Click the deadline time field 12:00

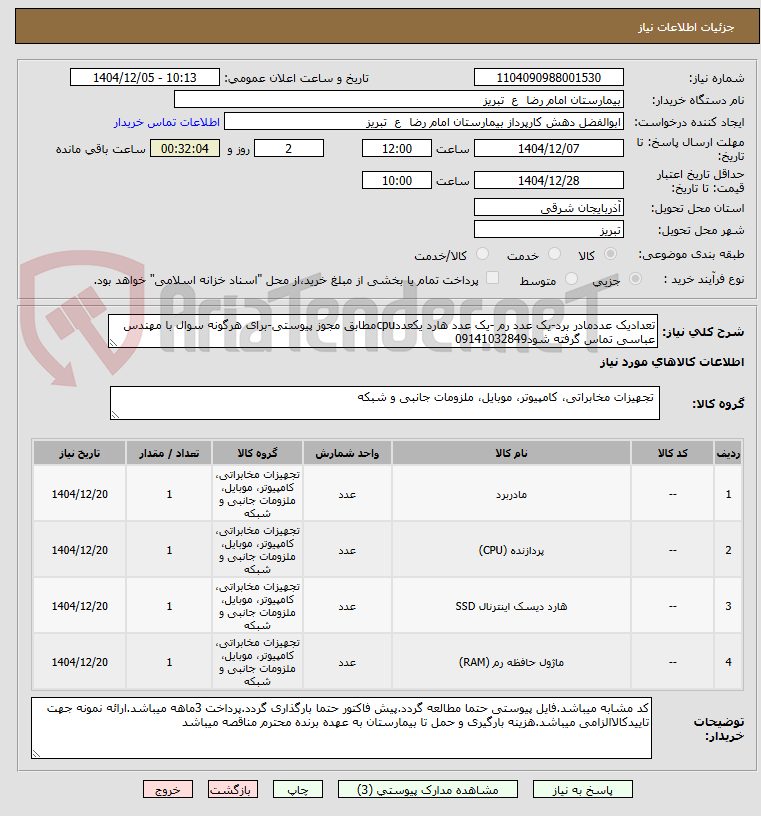point(397,148)
